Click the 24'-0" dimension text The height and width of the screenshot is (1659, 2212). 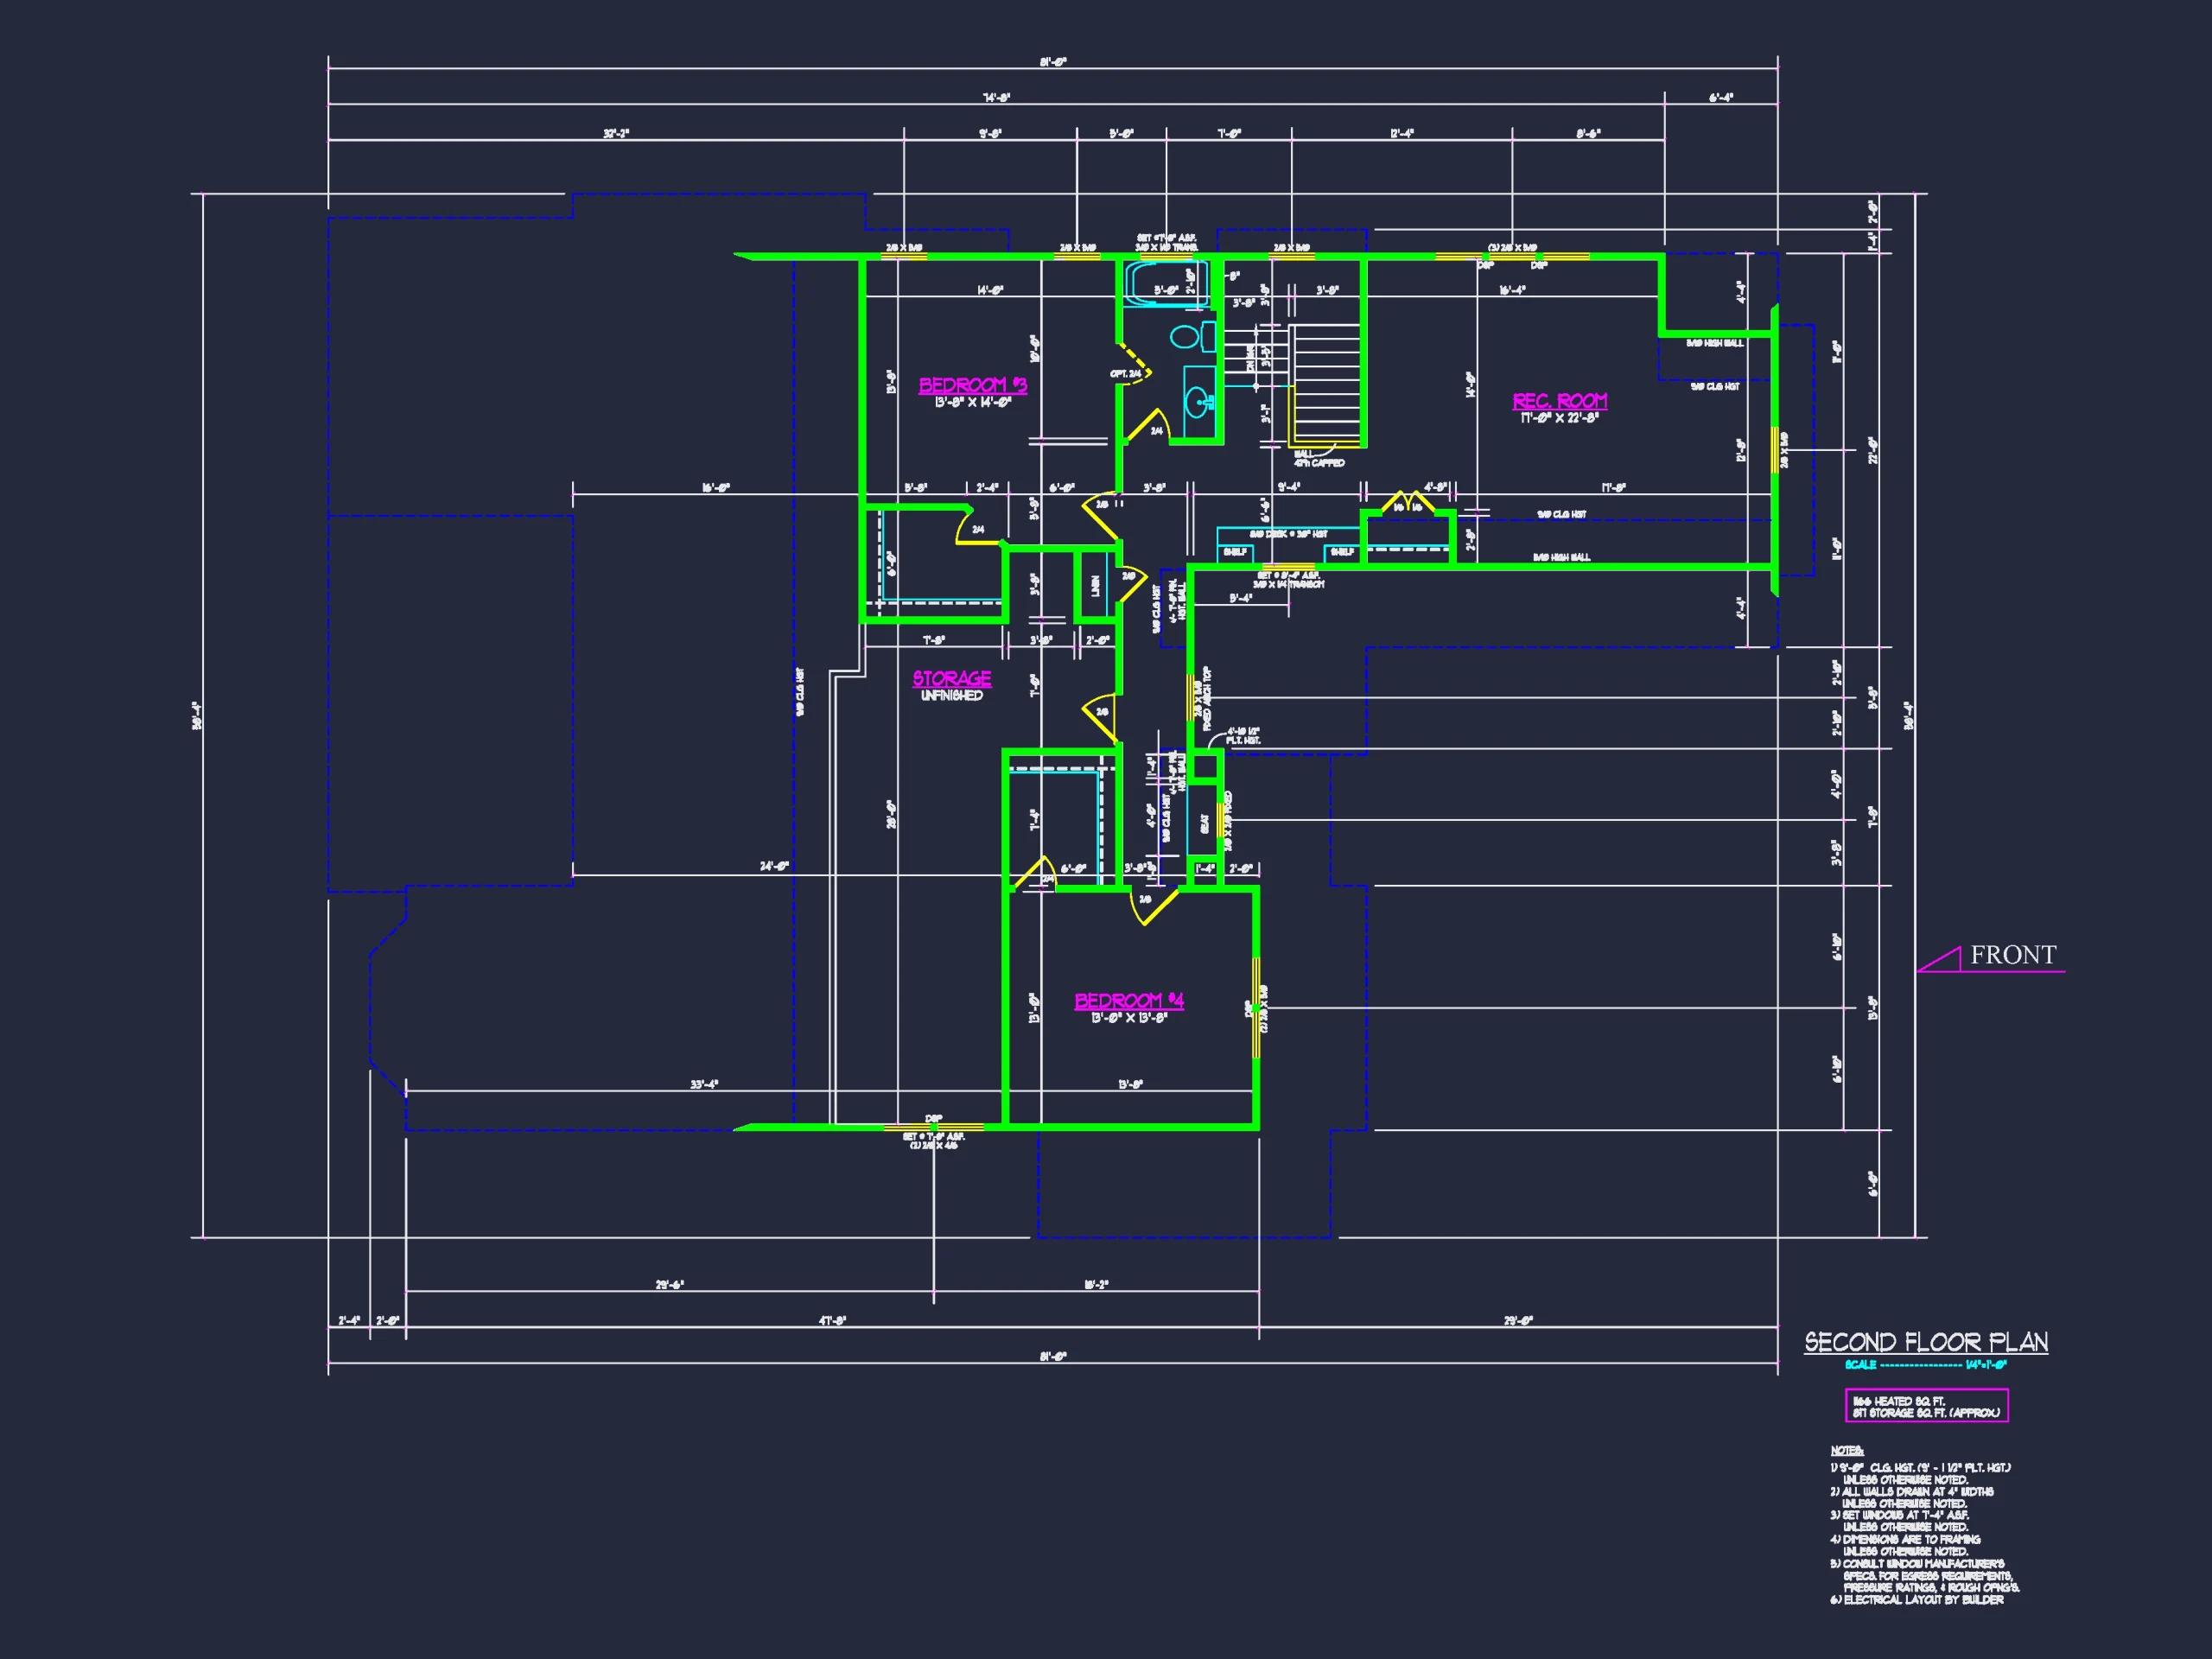[x=774, y=867]
